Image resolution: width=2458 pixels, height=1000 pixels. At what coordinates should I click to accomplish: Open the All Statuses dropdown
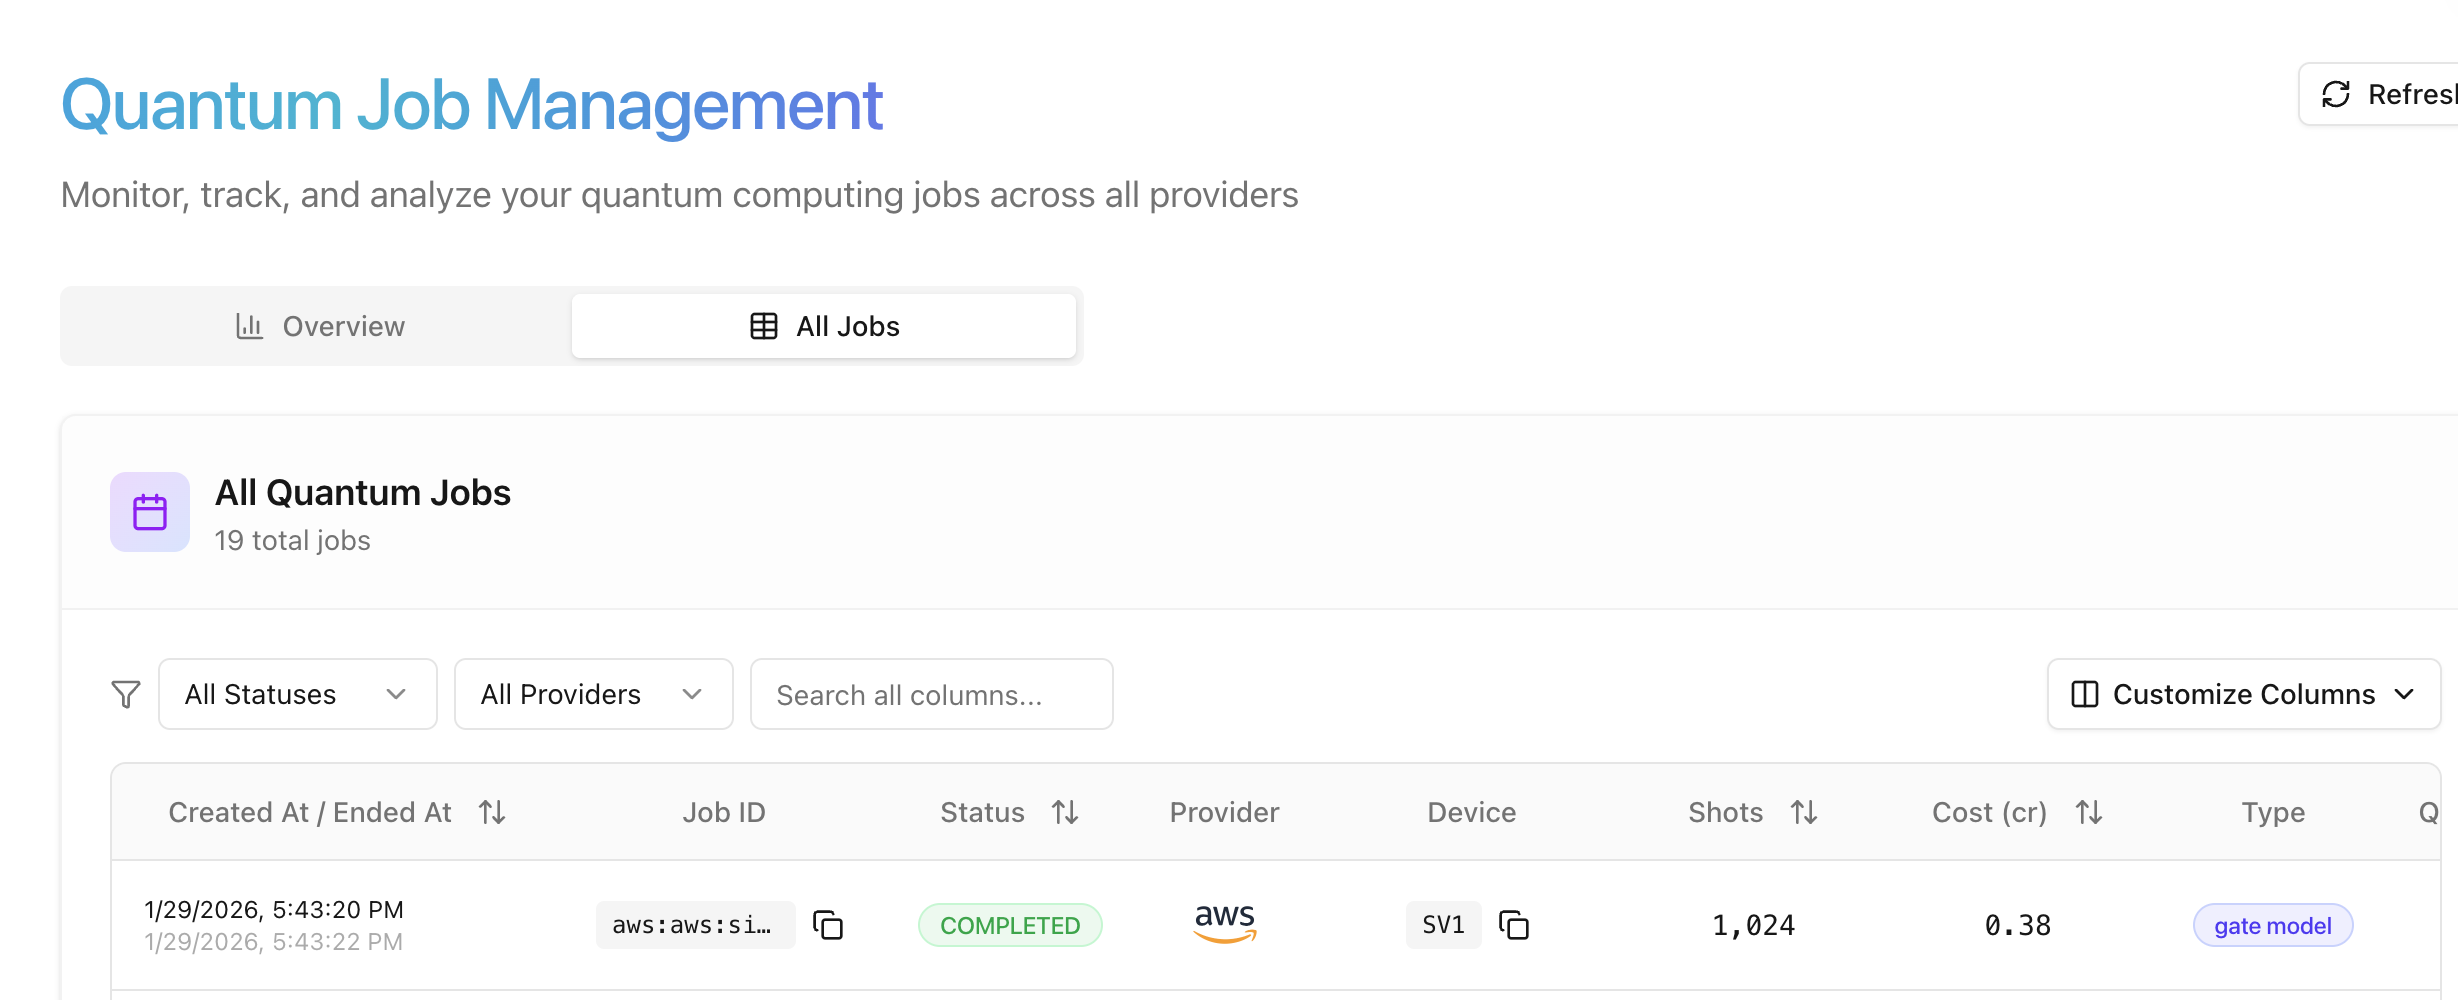(x=297, y=694)
